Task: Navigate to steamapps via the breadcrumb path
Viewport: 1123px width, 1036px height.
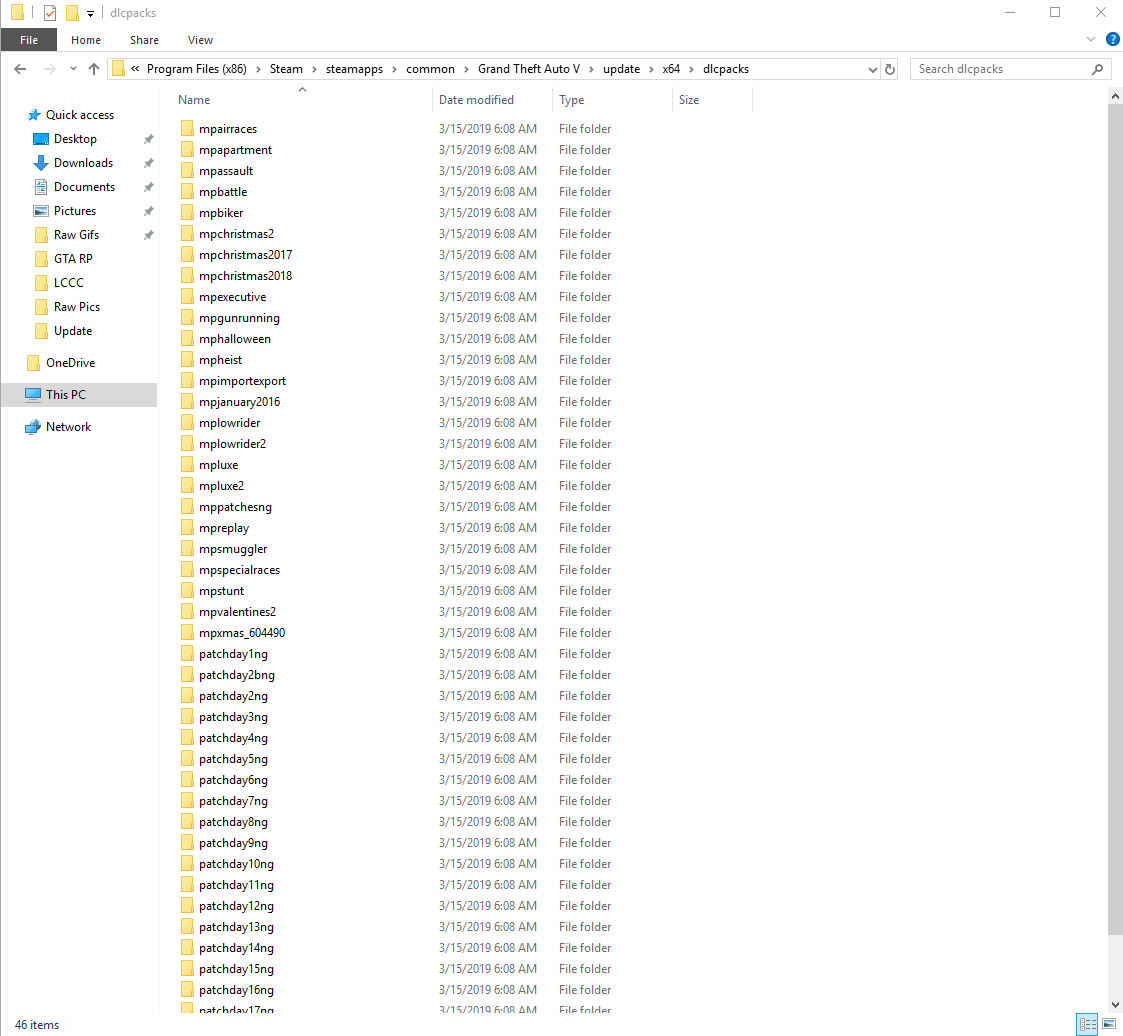Action: point(354,69)
